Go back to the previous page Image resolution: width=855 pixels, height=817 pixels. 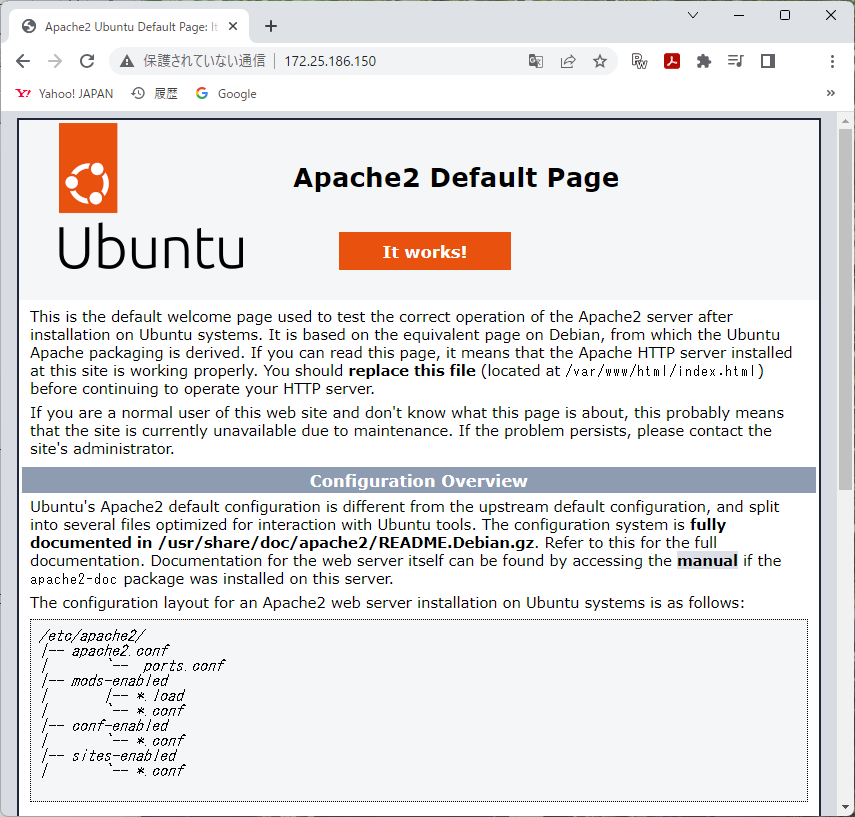[x=23, y=61]
